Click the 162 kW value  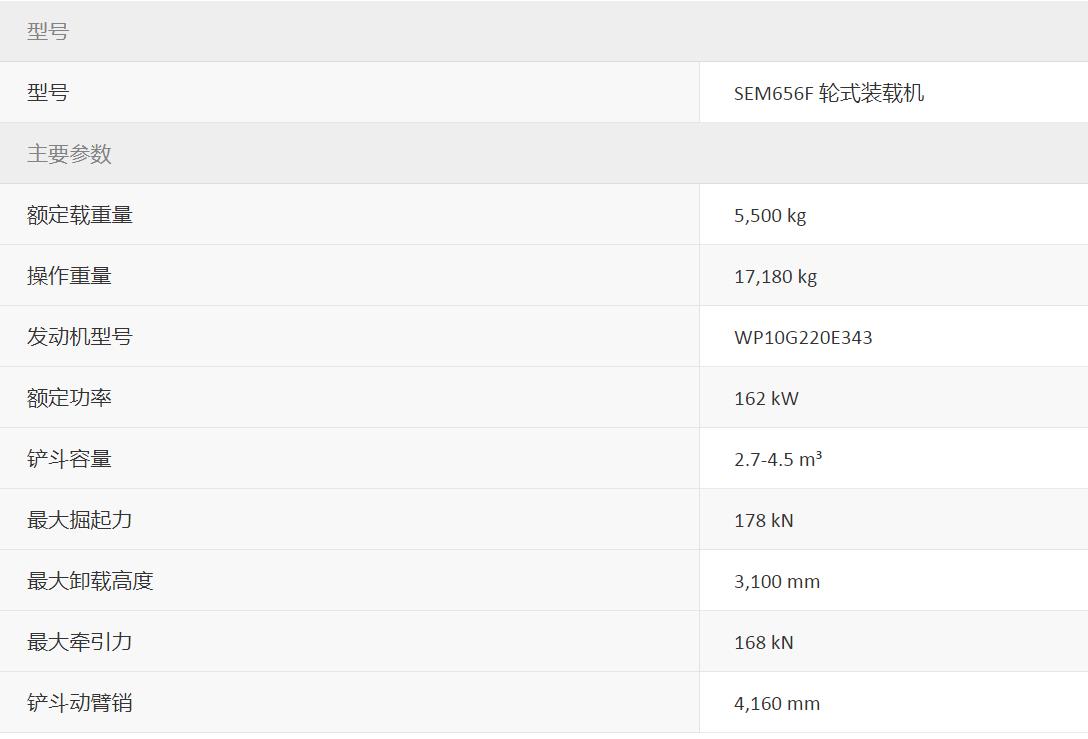(x=766, y=398)
